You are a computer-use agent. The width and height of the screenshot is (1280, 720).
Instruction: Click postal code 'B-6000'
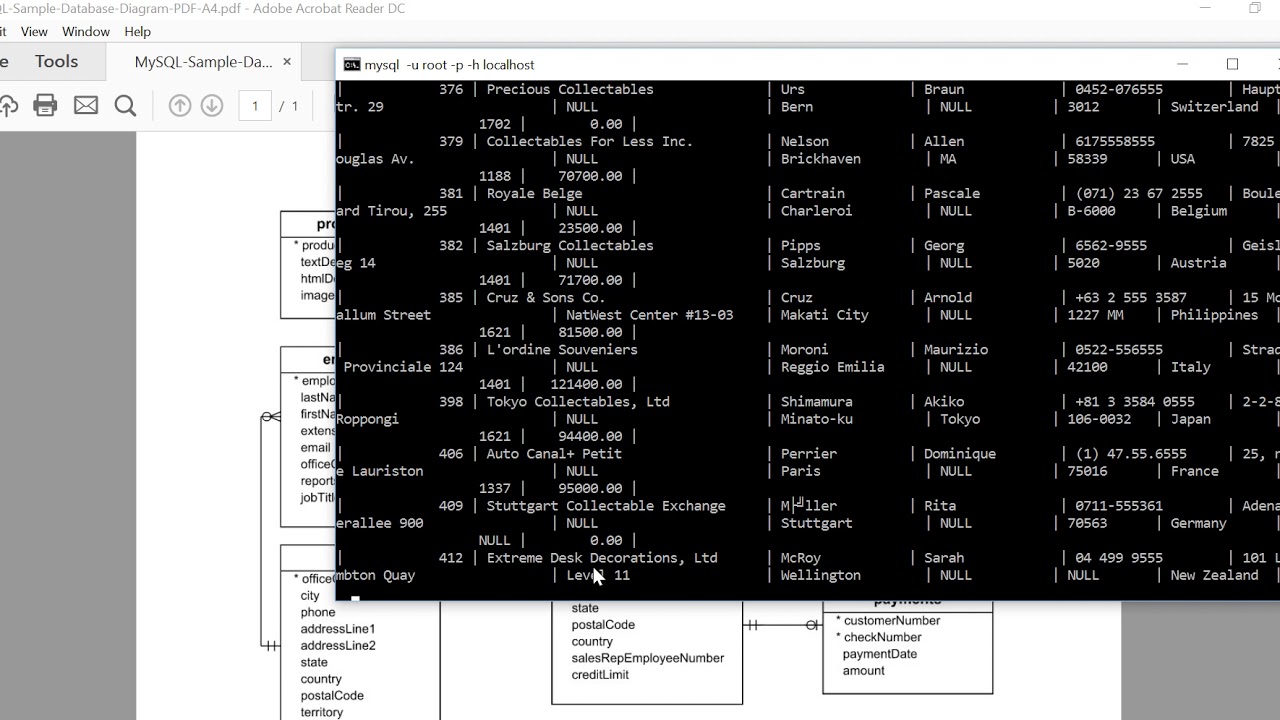pos(1091,211)
